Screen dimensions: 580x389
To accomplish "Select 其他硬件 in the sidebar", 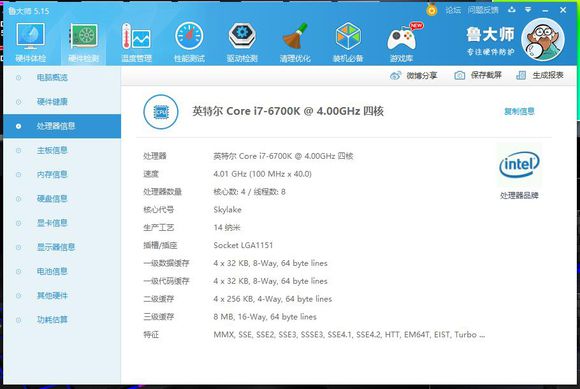I will coord(62,295).
